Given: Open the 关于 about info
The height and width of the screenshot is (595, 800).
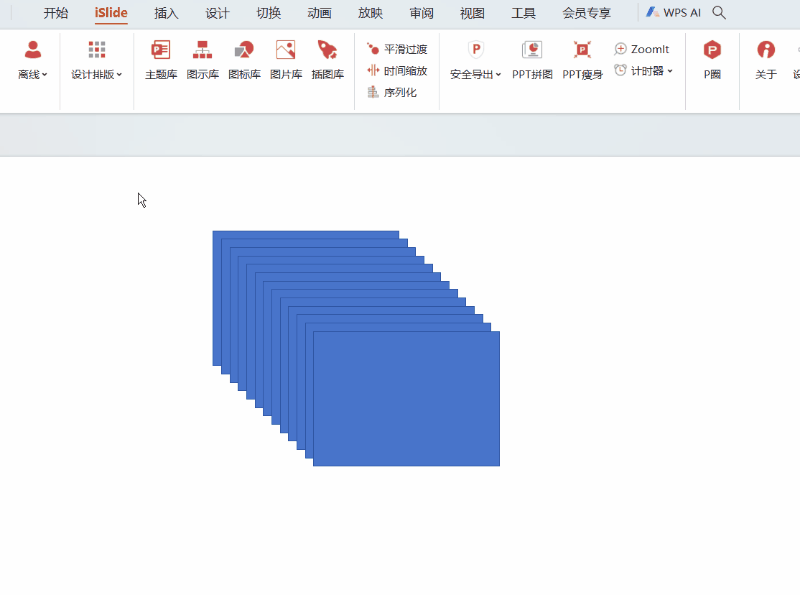Looking at the screenshot, I should pos(766,60).
